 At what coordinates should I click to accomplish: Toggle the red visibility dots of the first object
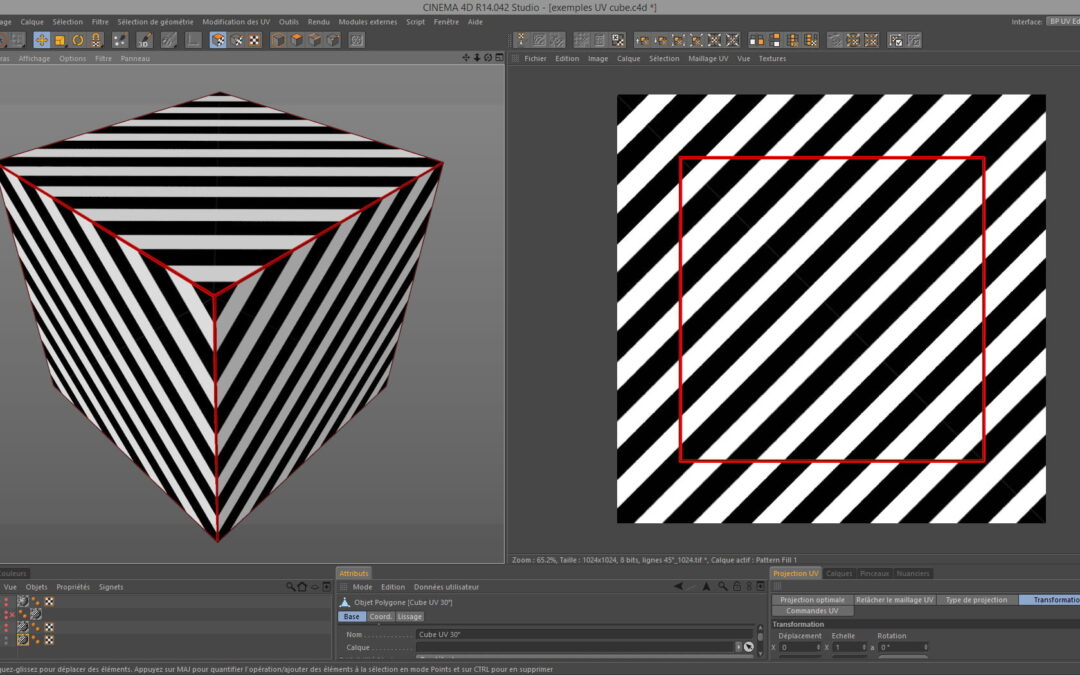pos(6,602)
